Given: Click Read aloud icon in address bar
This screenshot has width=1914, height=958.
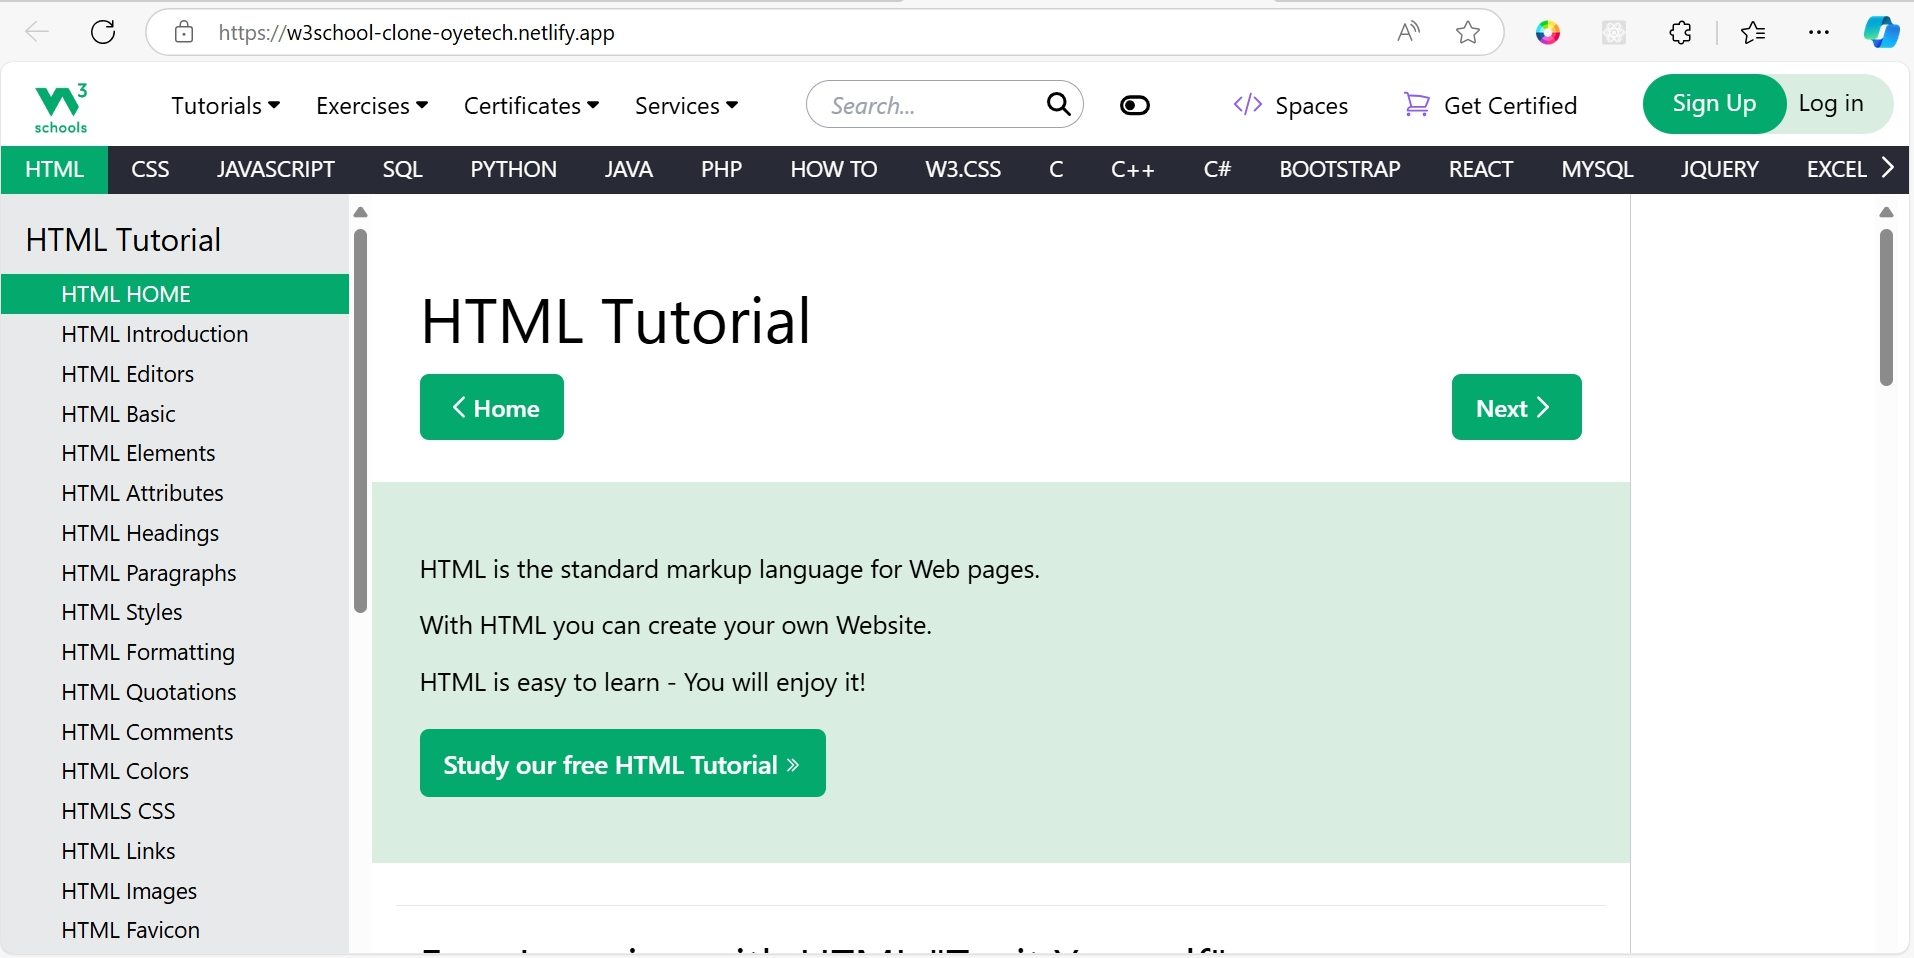Looking at the screenshot, I should (1408, 32).
